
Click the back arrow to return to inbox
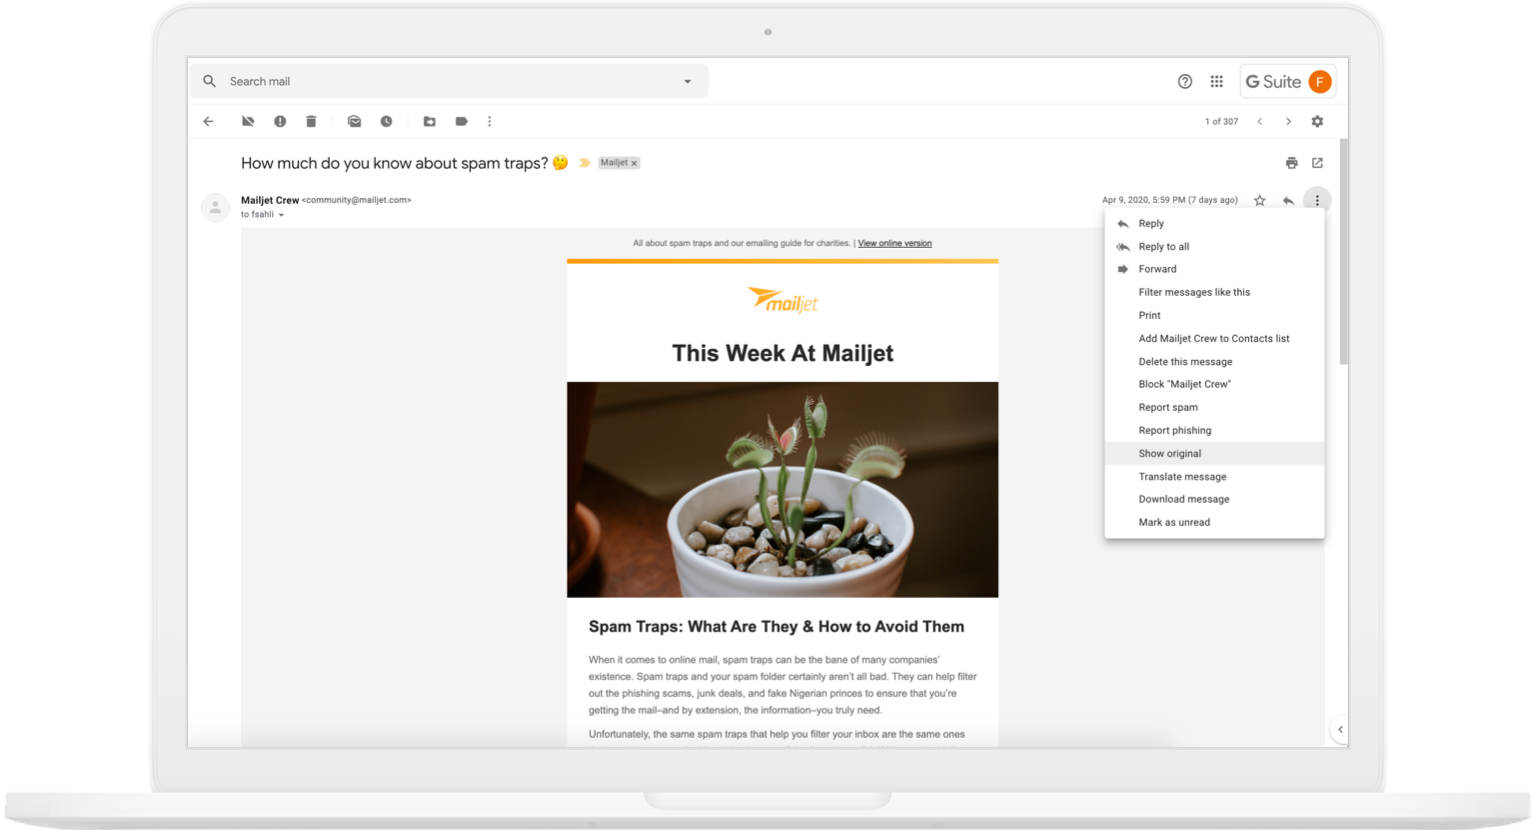coord(208,121)
